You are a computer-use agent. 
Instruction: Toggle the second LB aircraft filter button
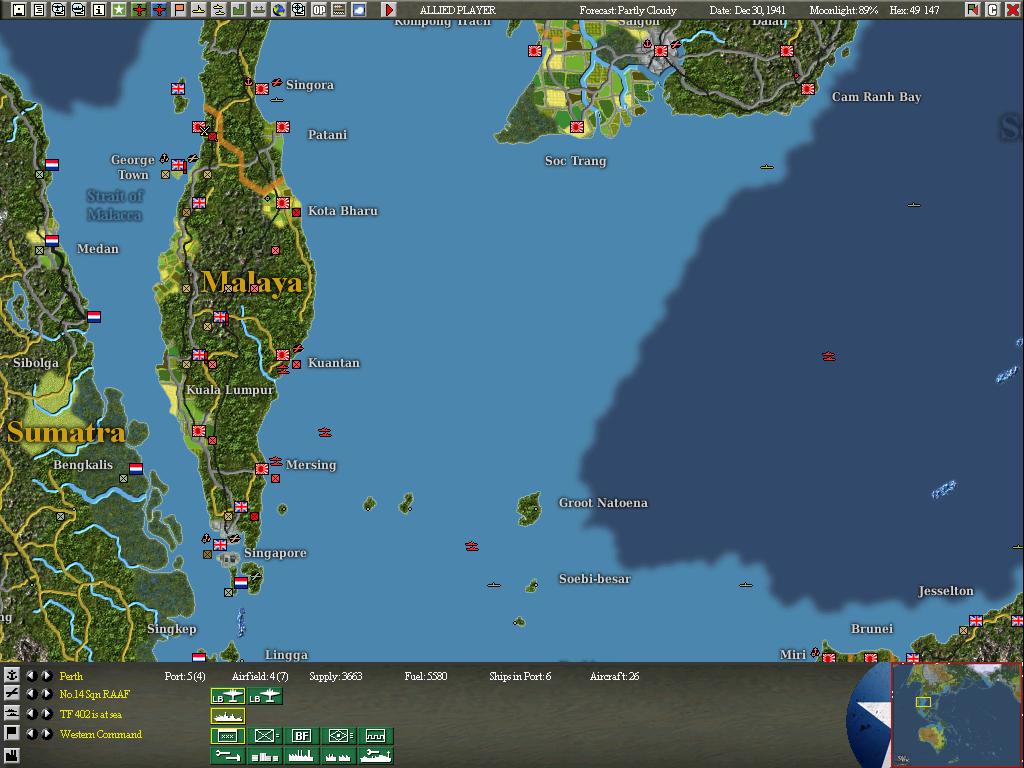point(264,697)
